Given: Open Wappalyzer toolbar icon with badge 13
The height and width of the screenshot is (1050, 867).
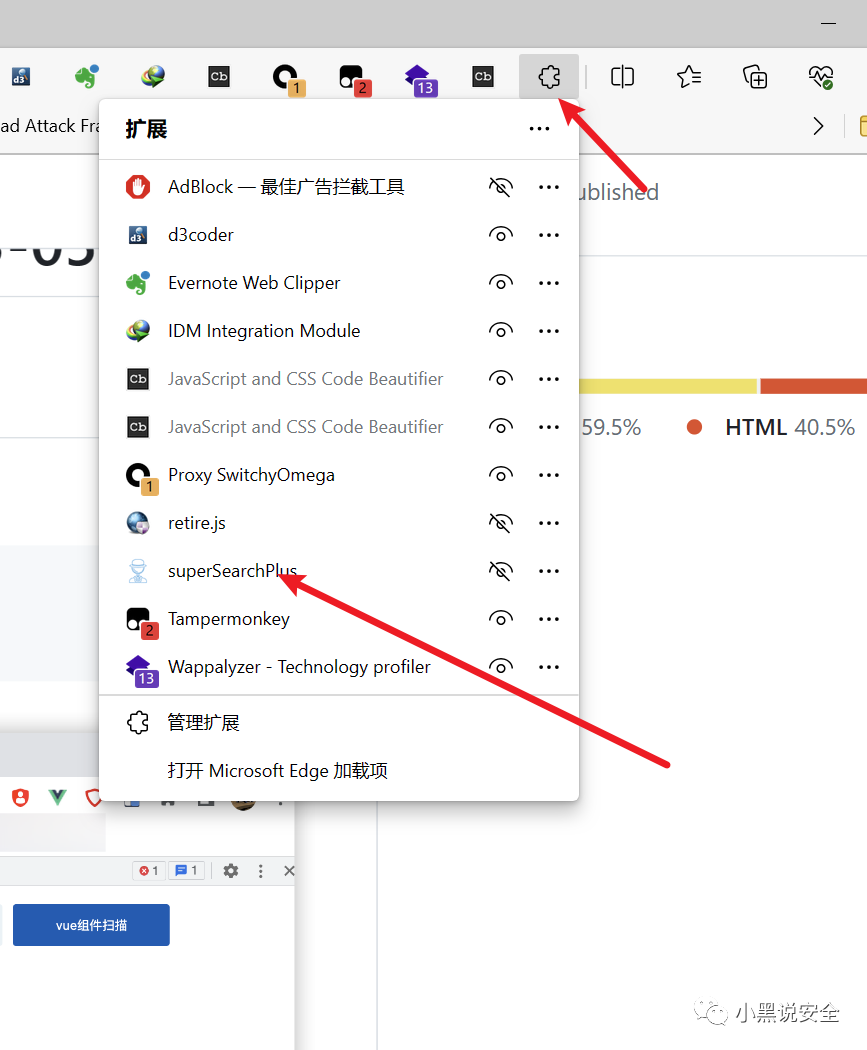Looking at the screenshot, I should [x=421, y=80].
